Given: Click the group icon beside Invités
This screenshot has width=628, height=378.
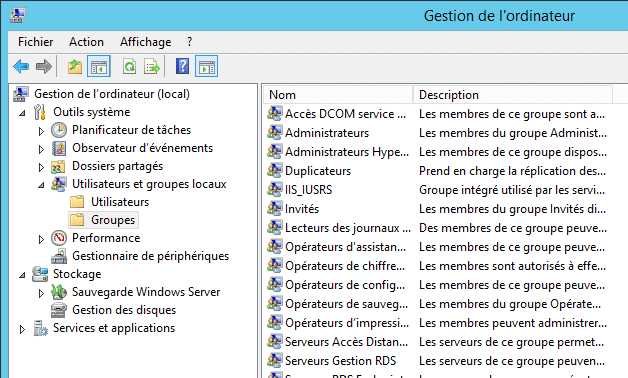Looking at the screenshot, I should click(x=275, y=209).
